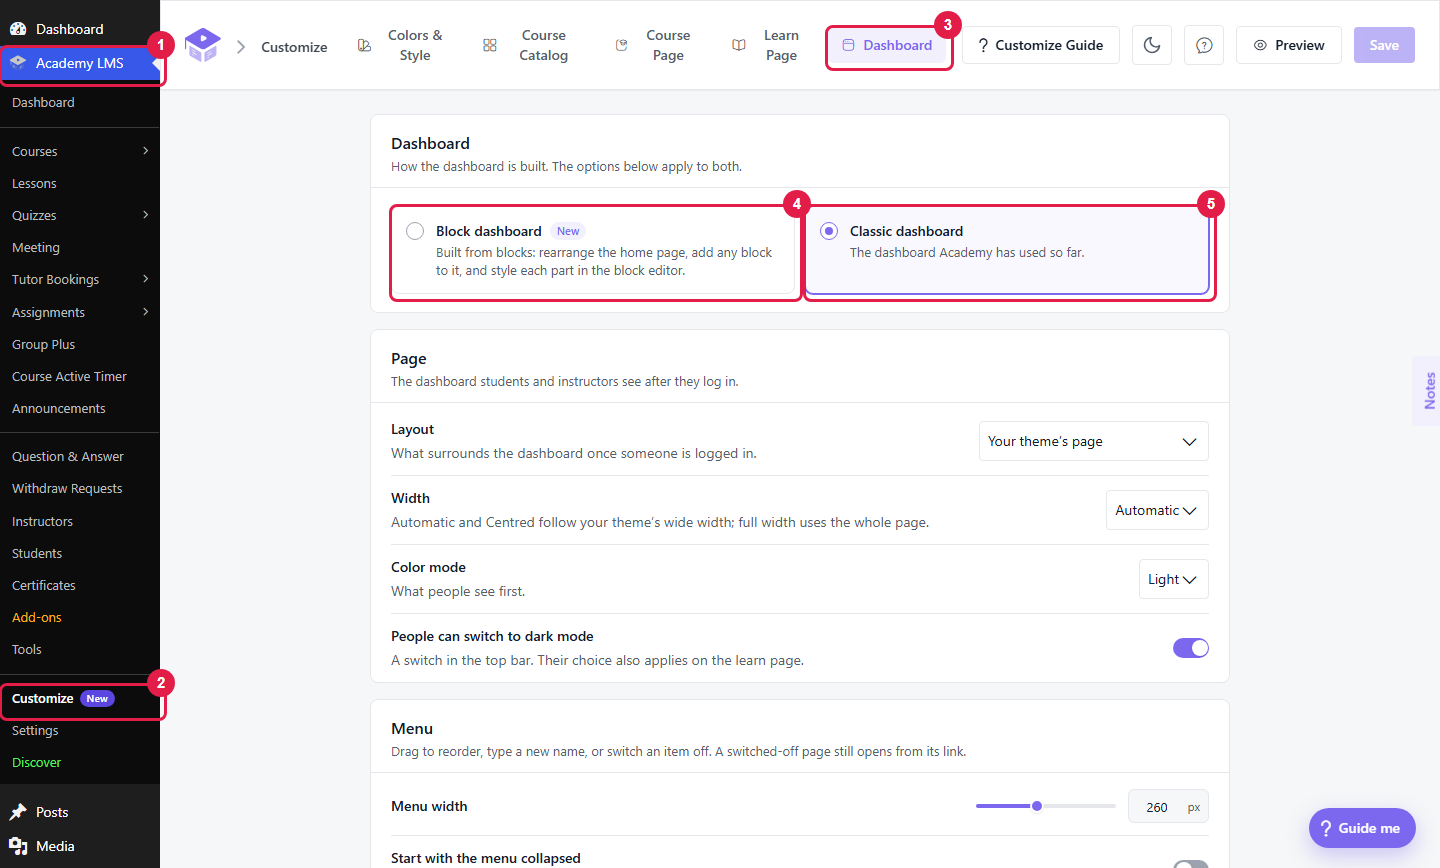
Task: Select the Block dashboard radio button
Action: (x=415, y=231)
